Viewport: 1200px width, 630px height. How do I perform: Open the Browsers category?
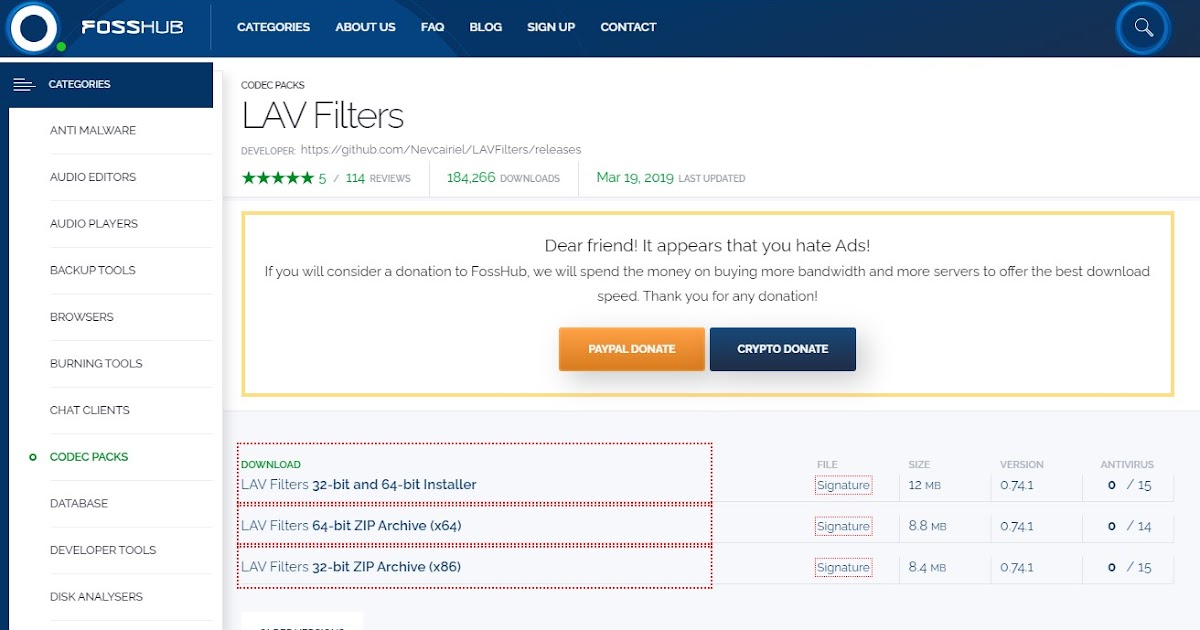pyautogui.click(x=82, y=317)
